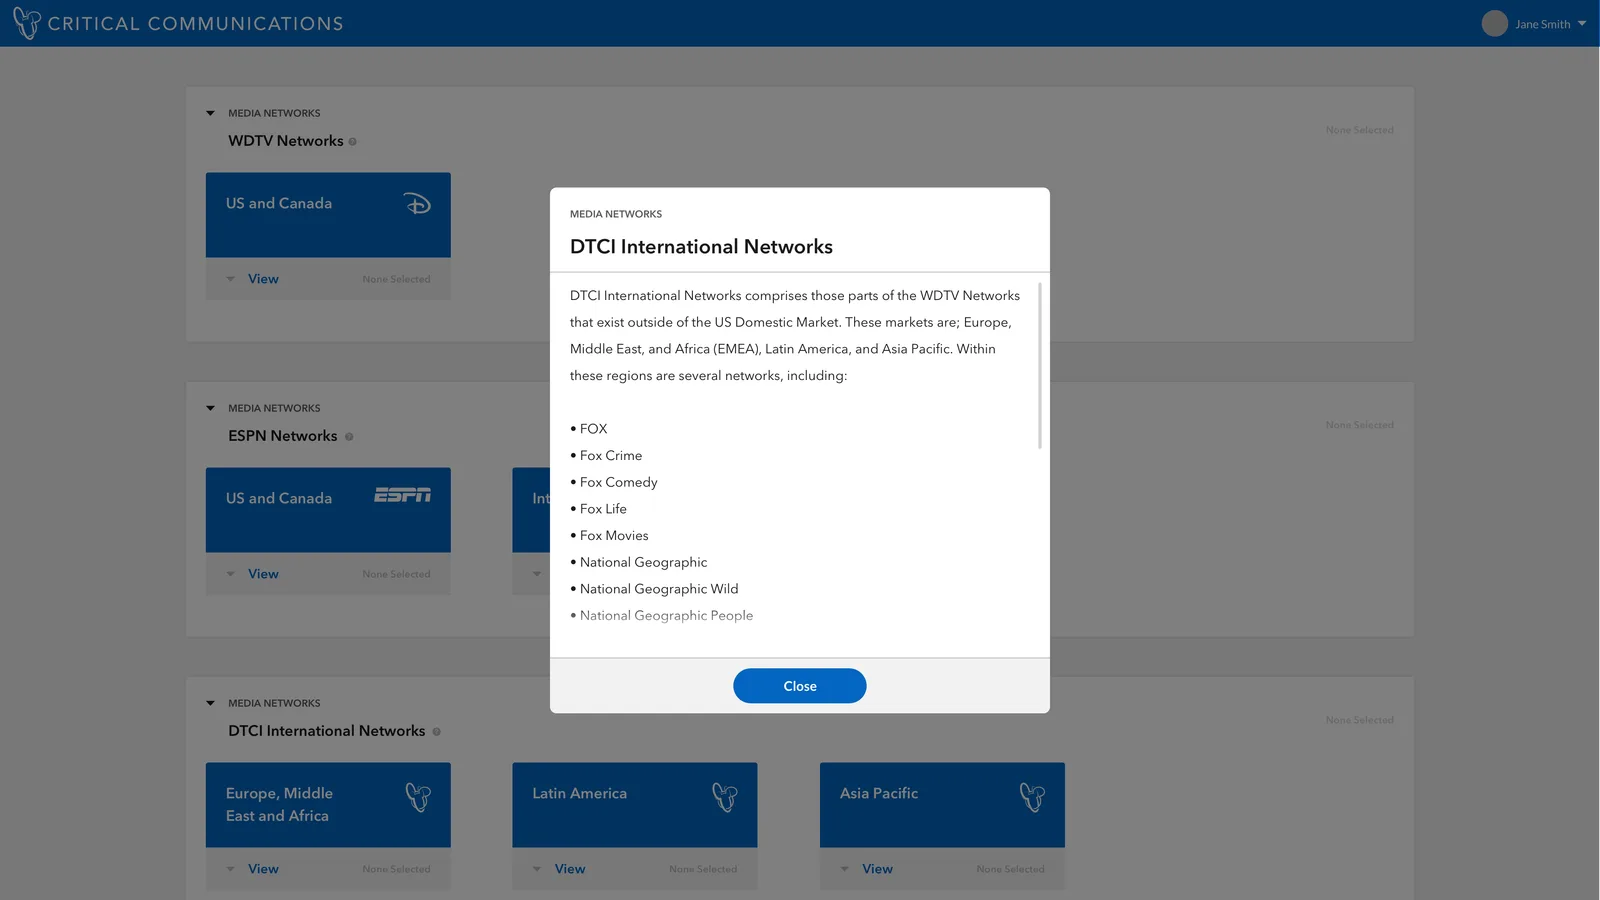Expand arrow beside View on Europe, Middle East card

231,869
